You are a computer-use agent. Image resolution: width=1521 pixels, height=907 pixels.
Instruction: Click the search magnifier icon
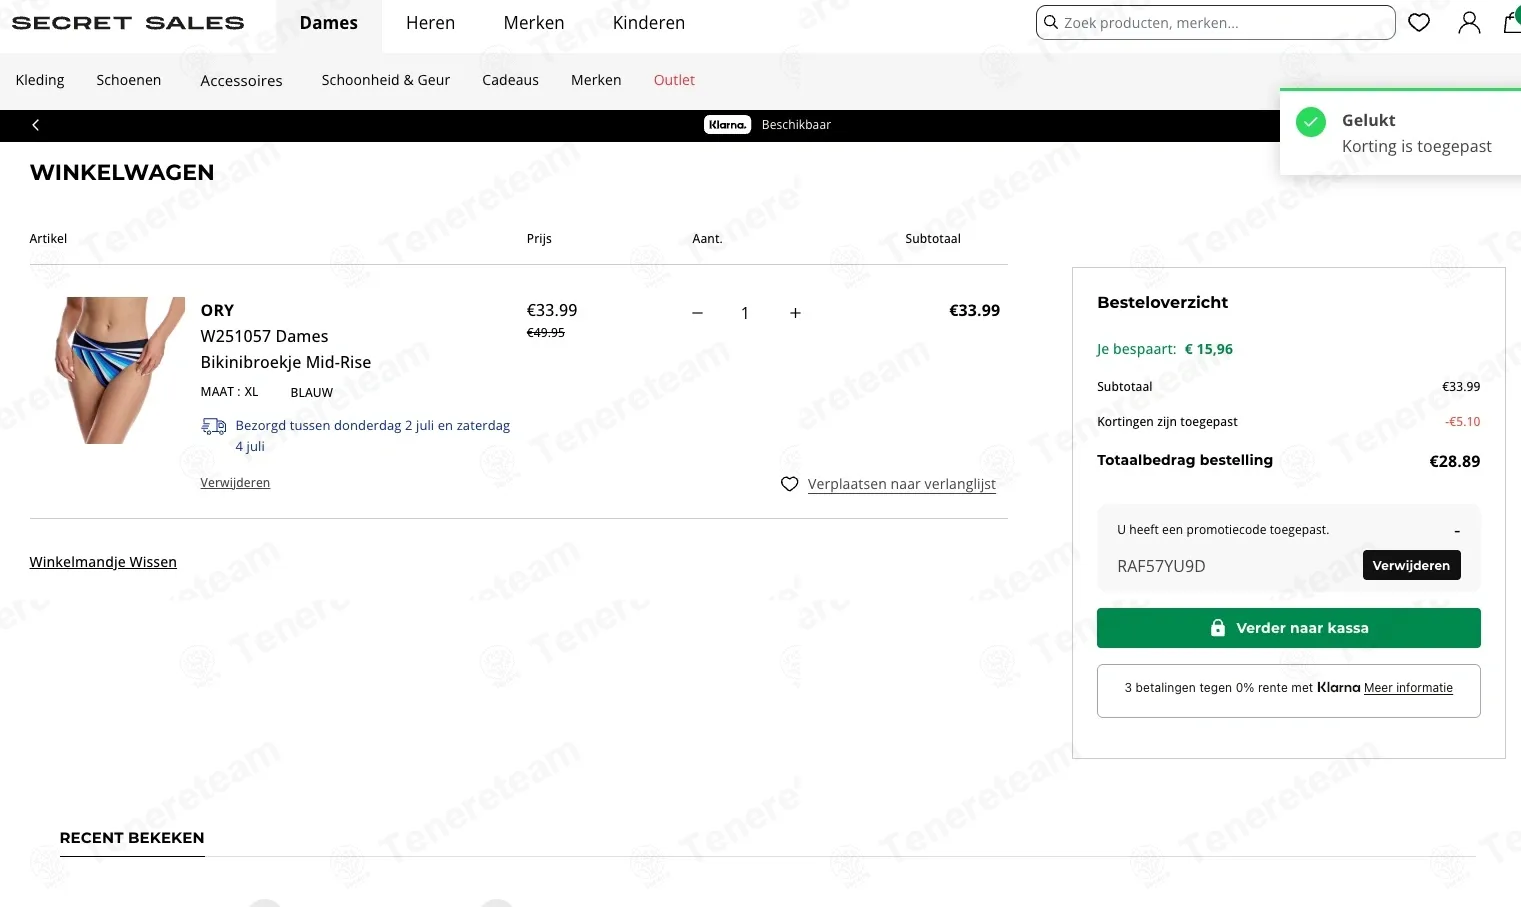coord(1051,22)
